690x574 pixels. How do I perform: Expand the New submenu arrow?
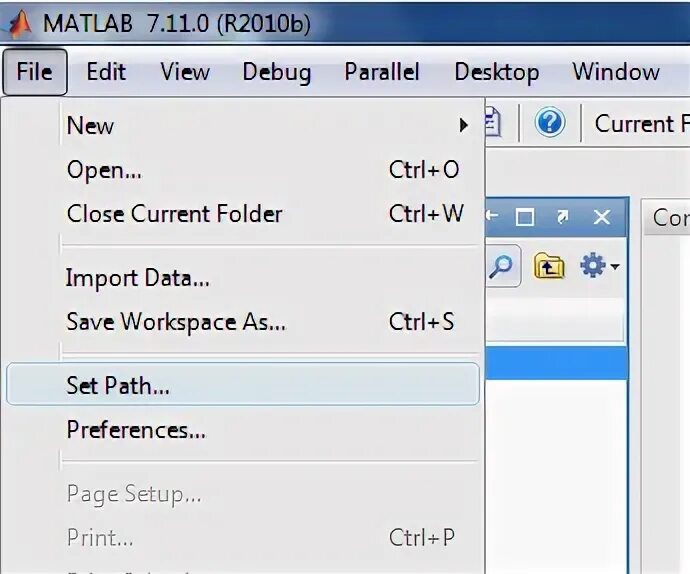tap(463, 125)
